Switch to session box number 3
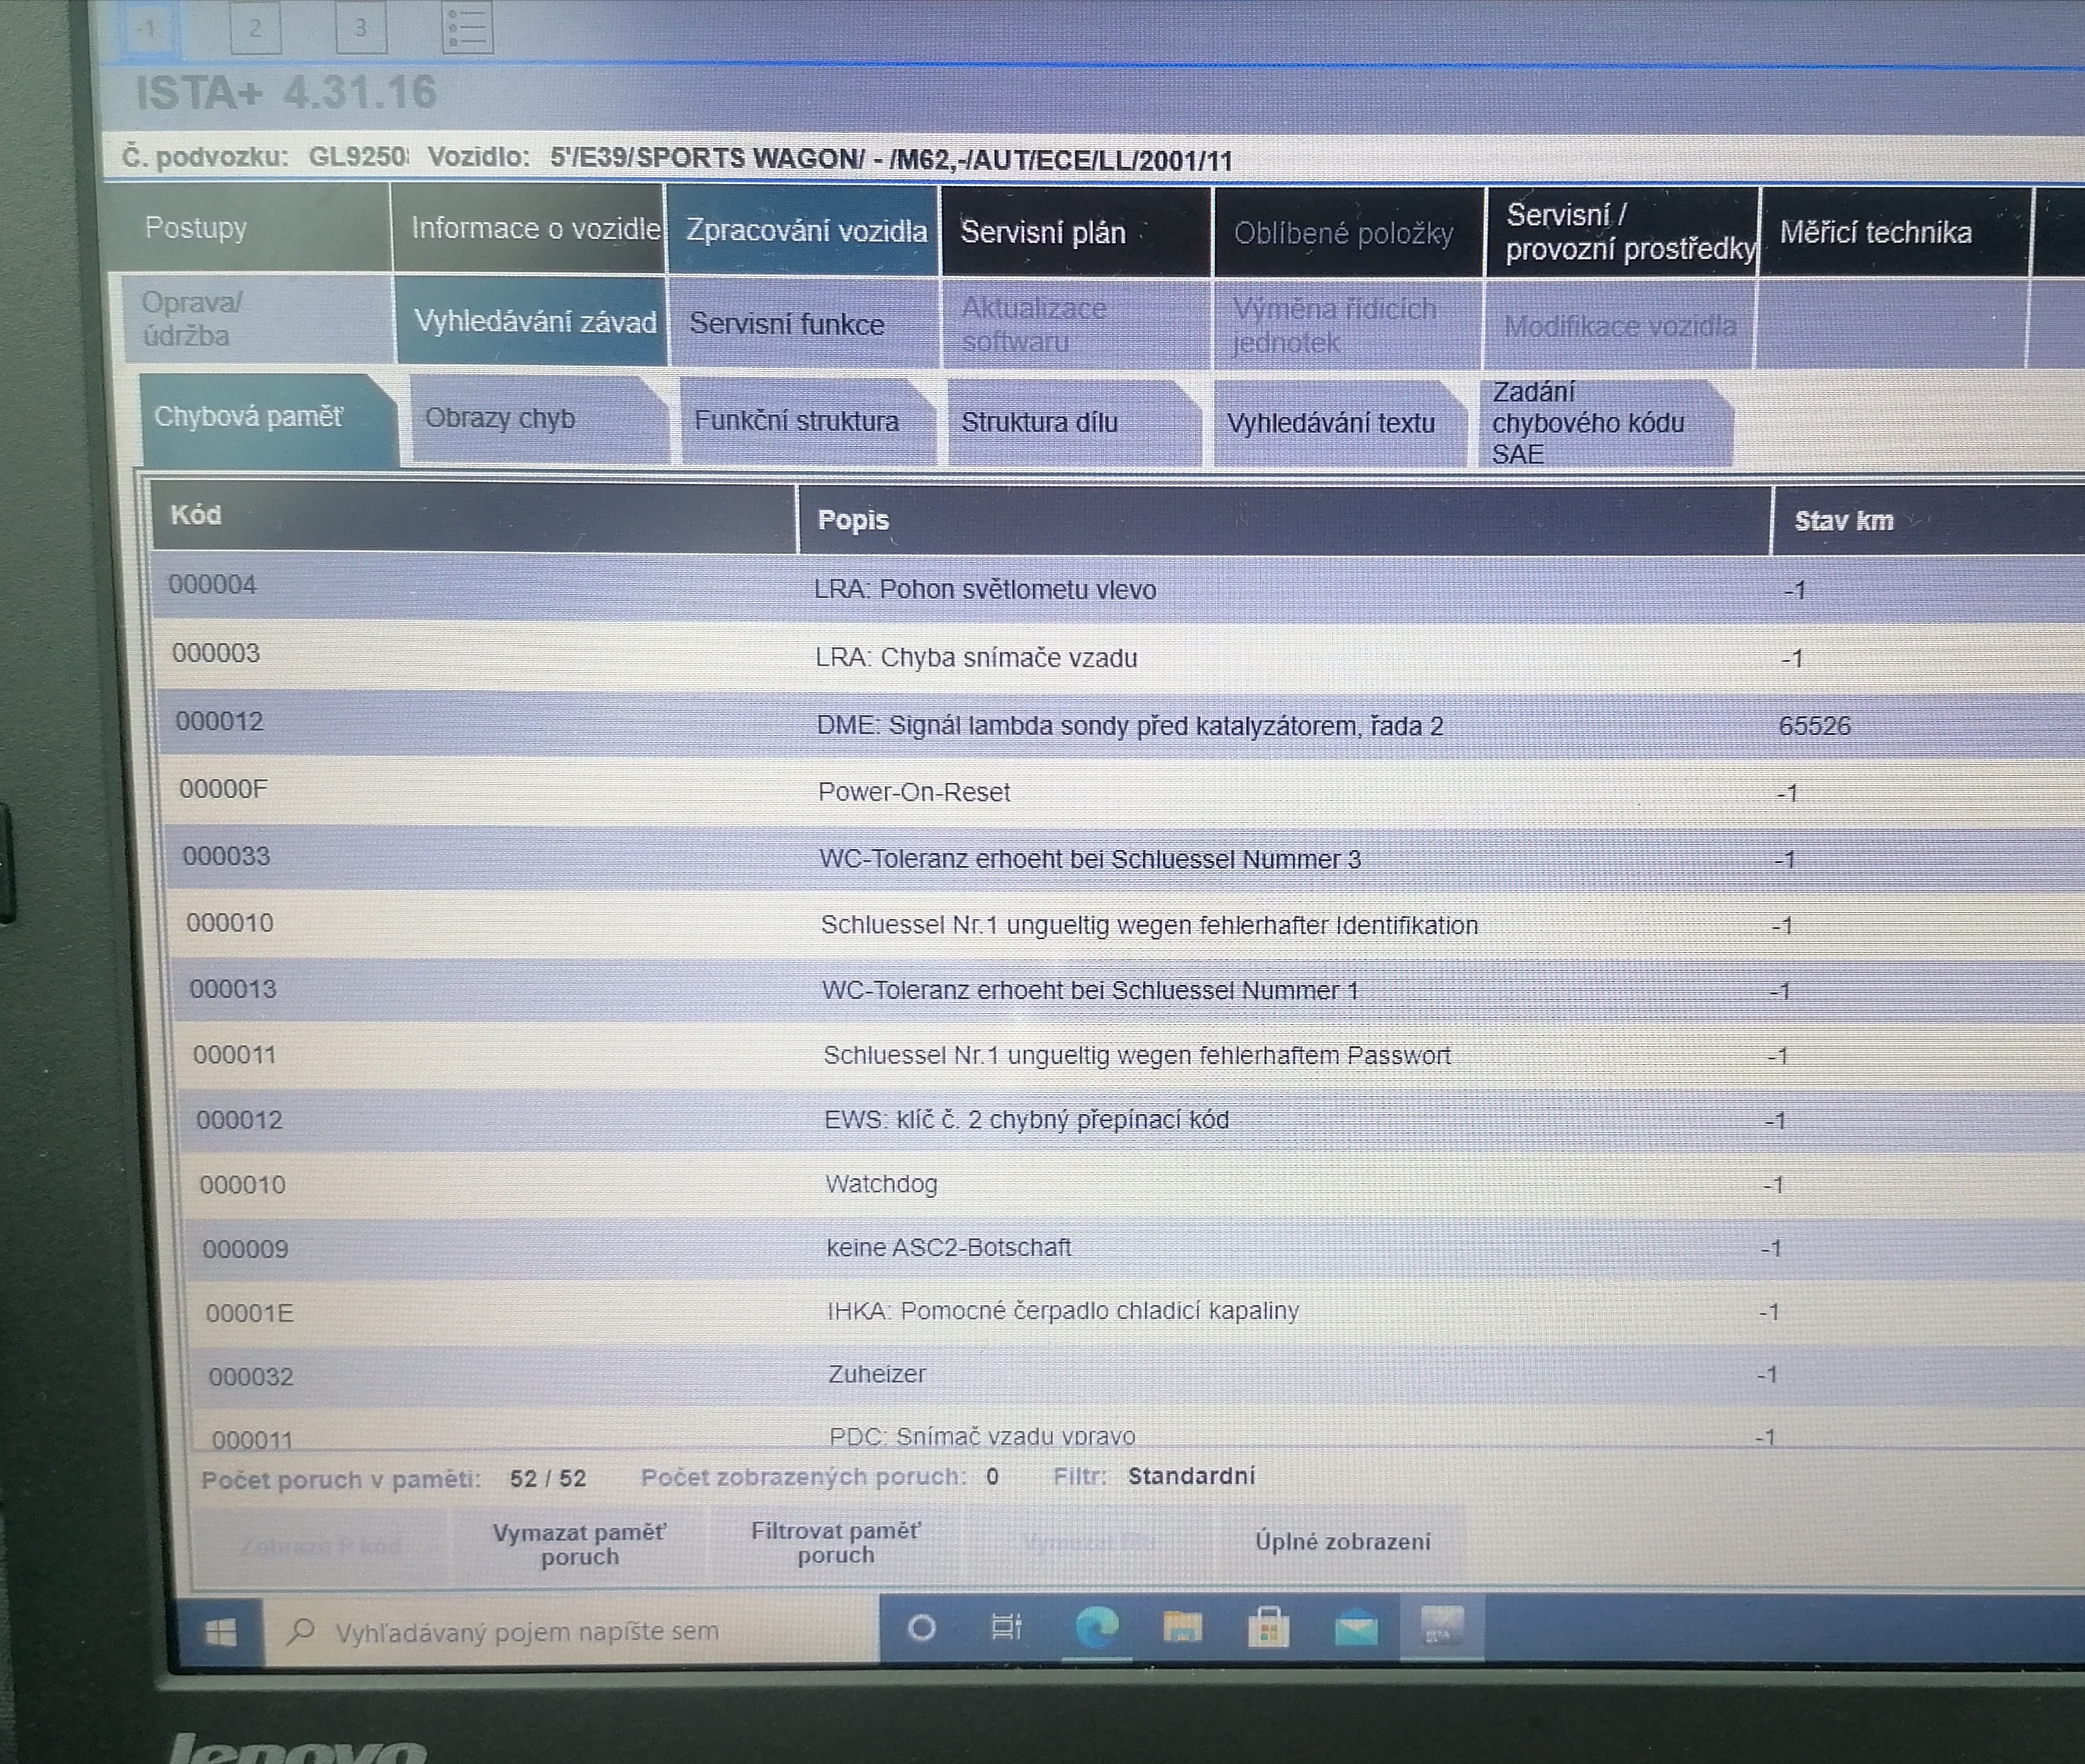This screenshot has height=1764, width=2085. (360, 28)
